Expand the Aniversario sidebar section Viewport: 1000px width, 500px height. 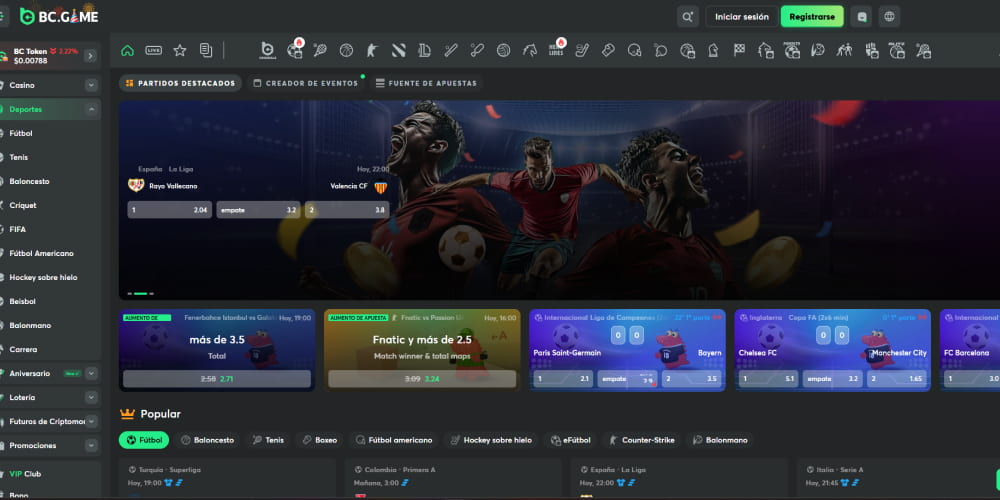pos(91,373)
